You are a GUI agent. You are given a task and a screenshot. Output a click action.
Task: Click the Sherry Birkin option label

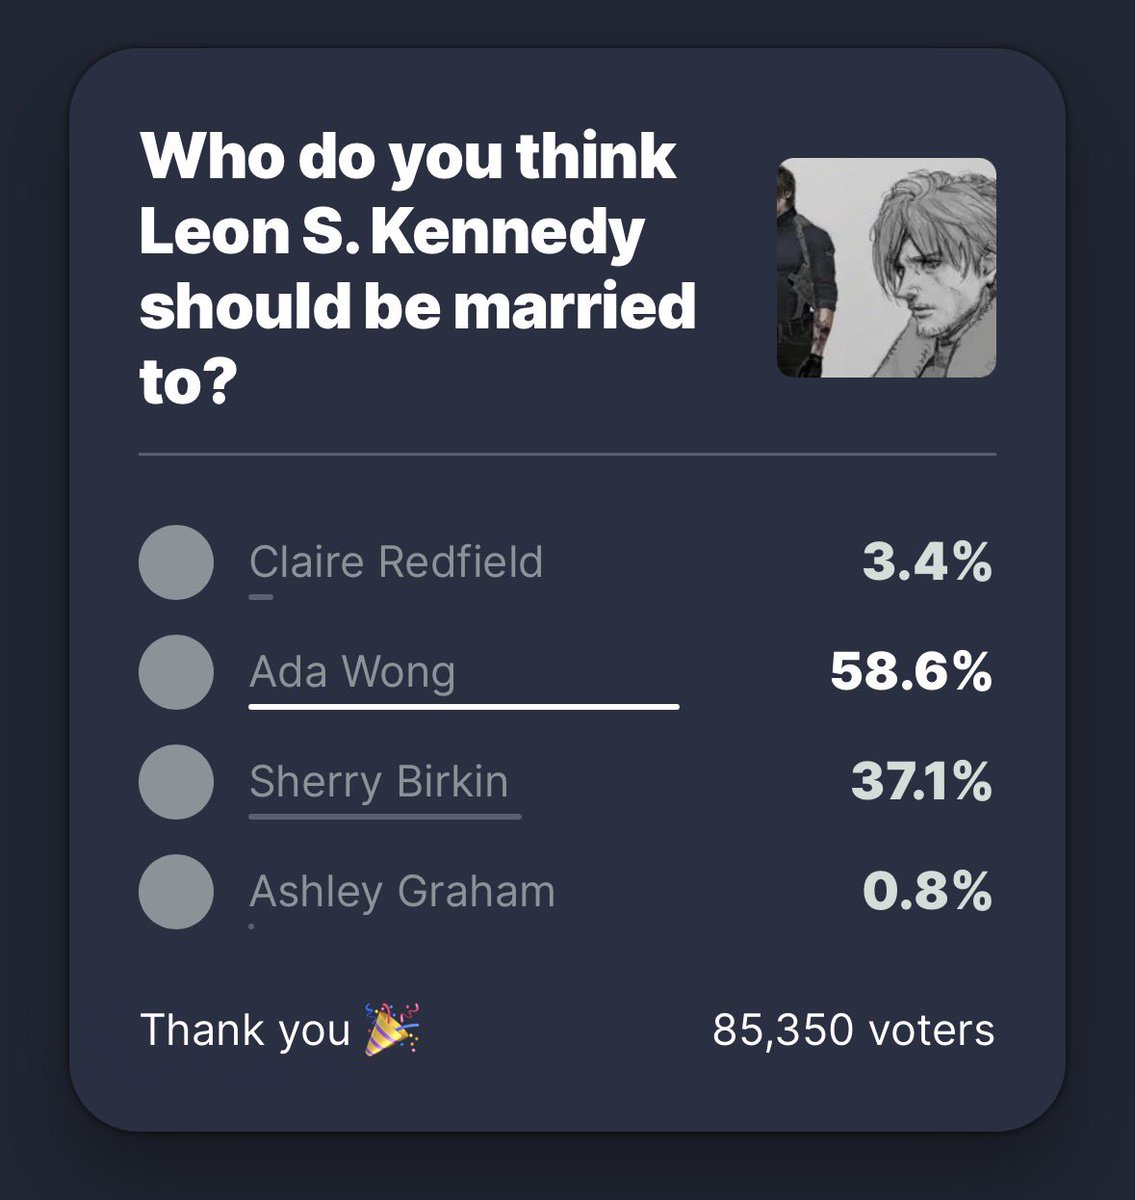pos(379,782)
